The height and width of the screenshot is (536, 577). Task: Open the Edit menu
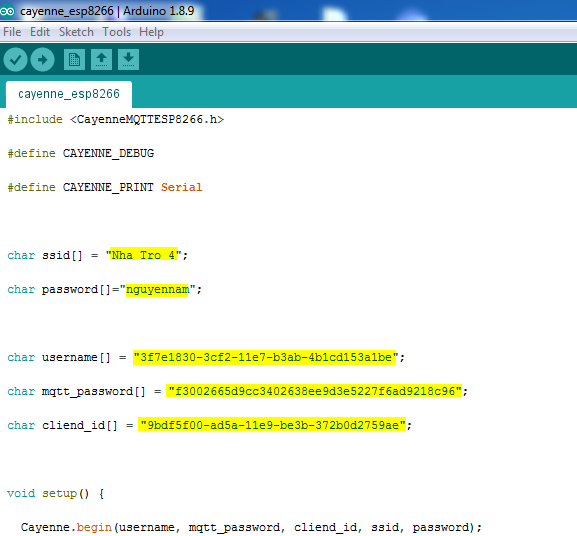40,32
